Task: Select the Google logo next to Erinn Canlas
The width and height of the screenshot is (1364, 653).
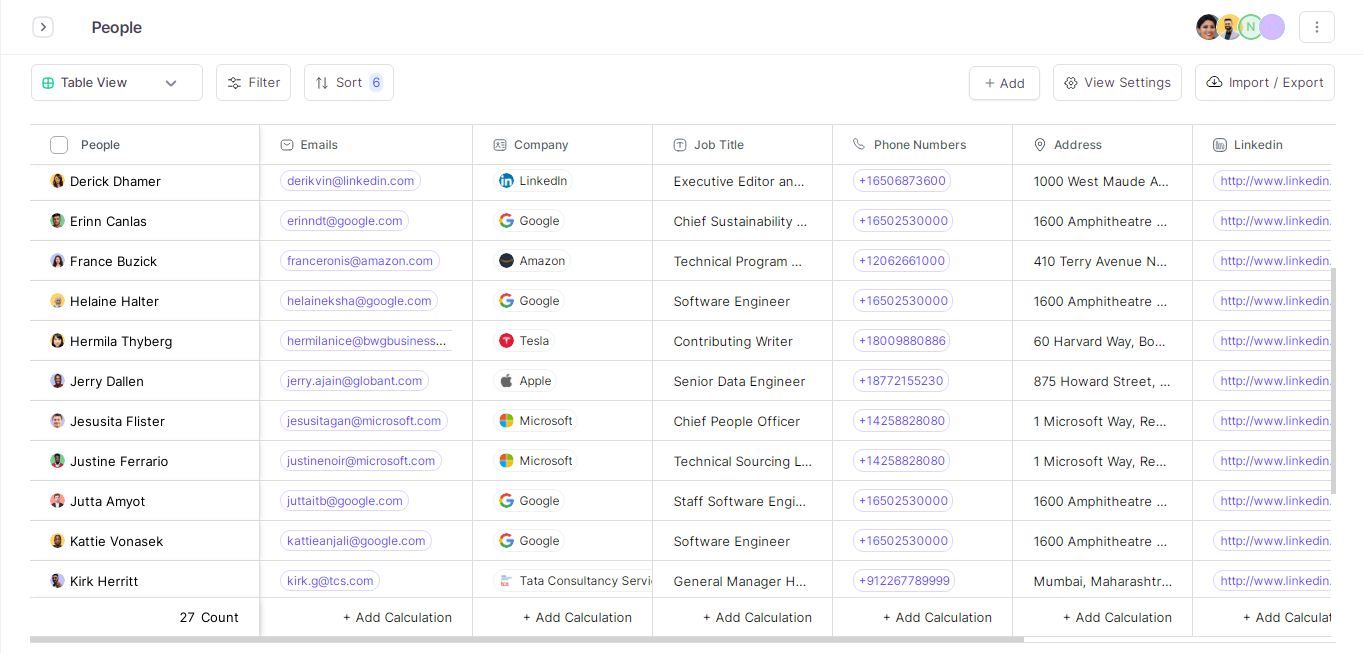Action: tap(506, 221)
